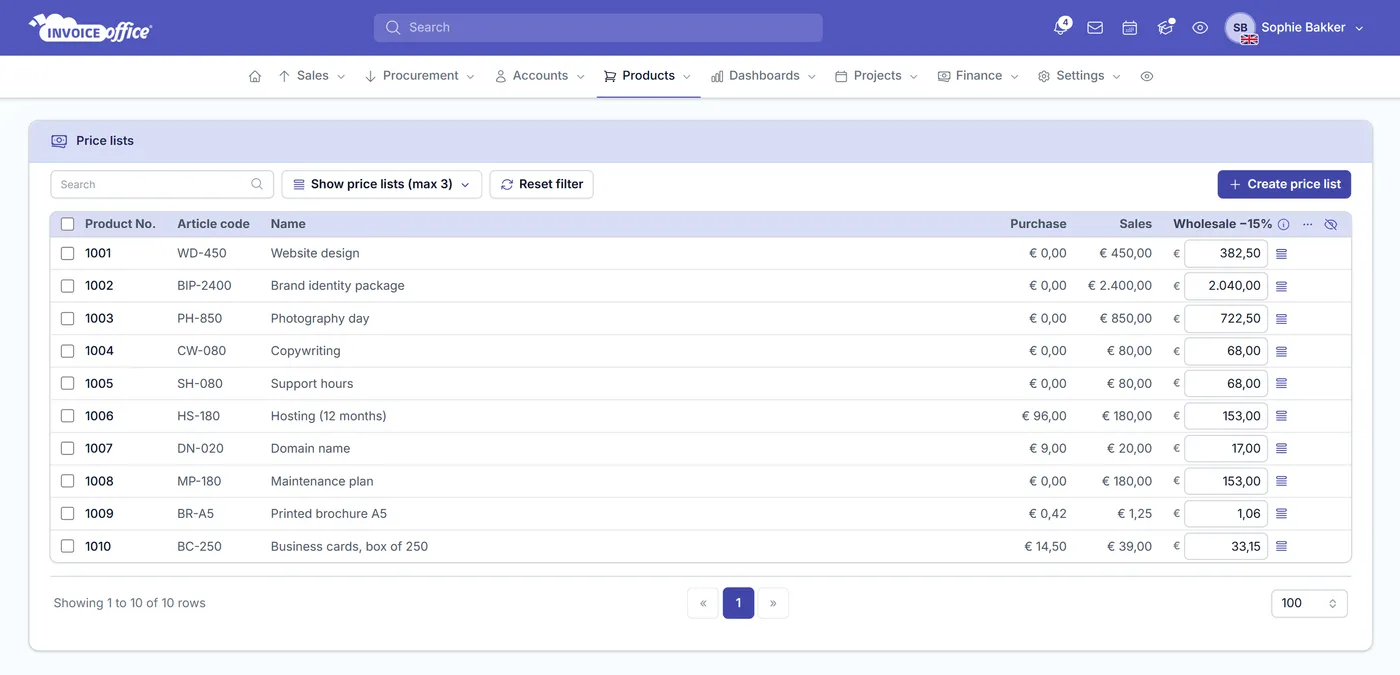Click the magnifier icon in table search
The width and height of the screenshot is (1400, 675).
[x=257, y=184]
